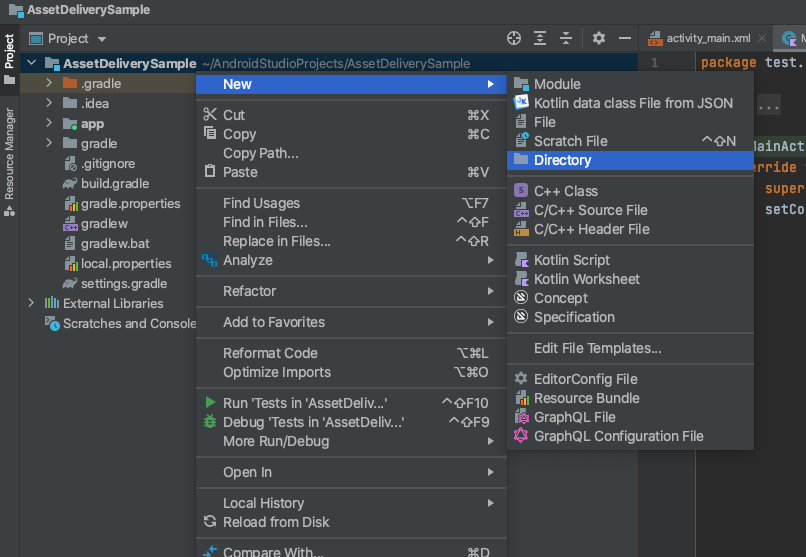Click the Concept icon
This screenshot has width=806, height=557.
click(x=521, y=298)
